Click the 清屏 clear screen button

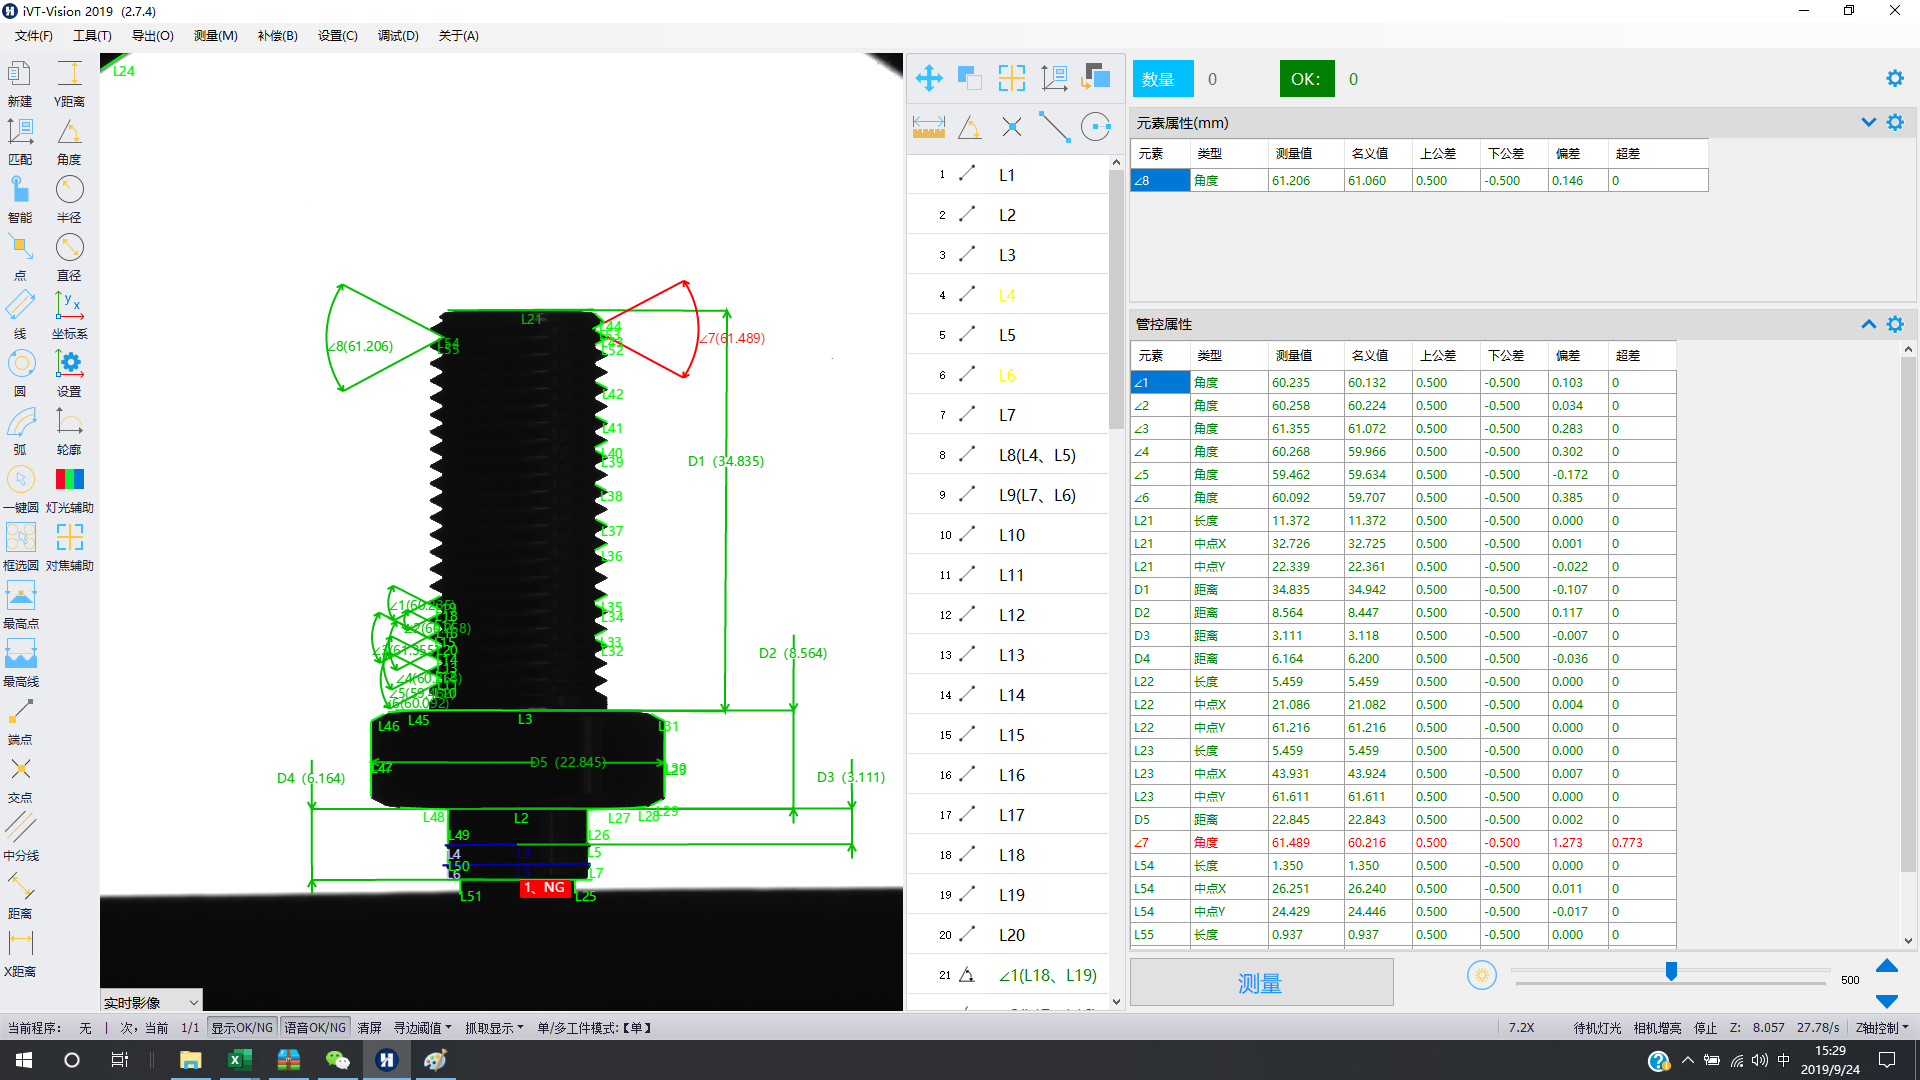tap(370, 1028)
